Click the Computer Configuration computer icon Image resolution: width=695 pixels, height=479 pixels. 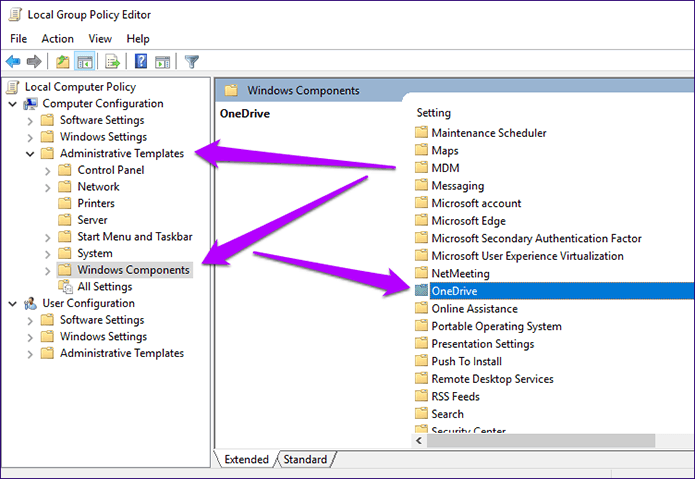pos(30,104)
